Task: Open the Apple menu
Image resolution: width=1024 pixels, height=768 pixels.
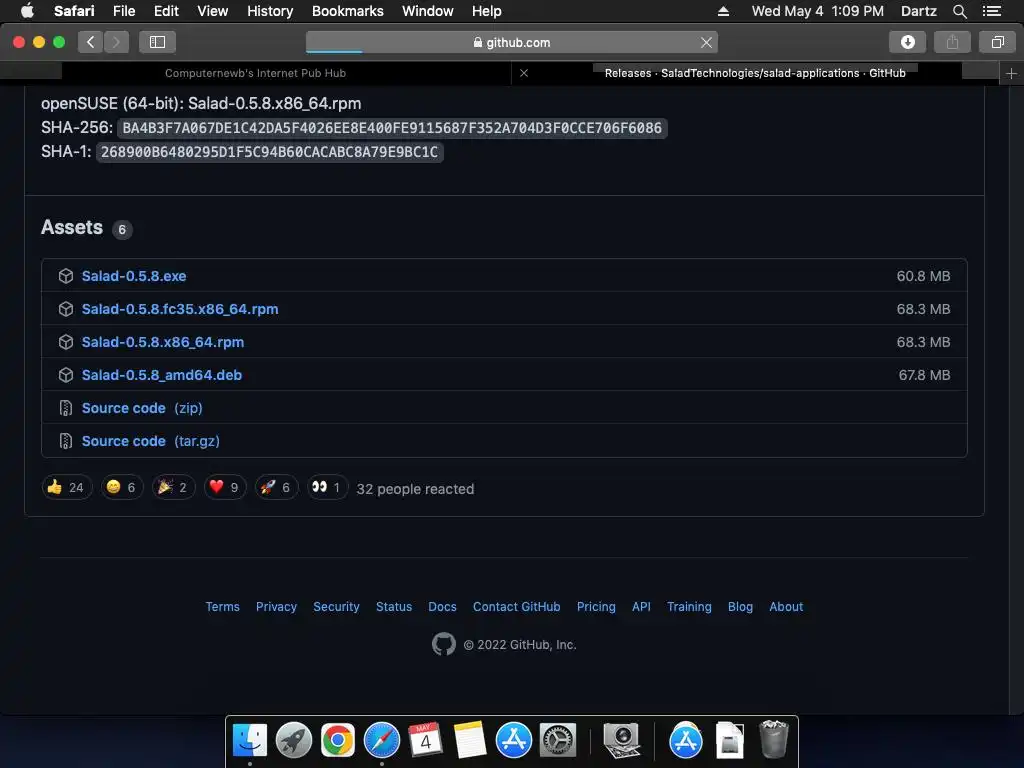Action: click(27, 11)
